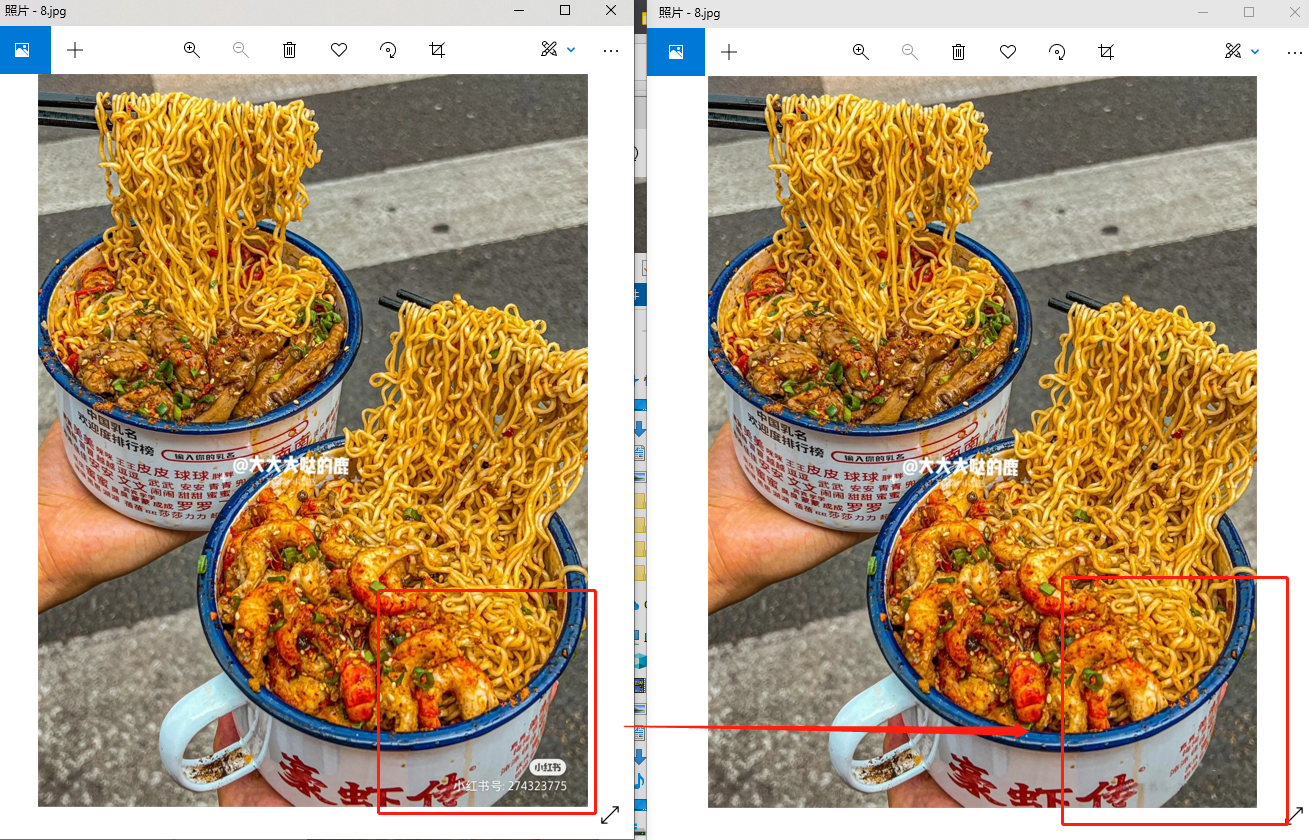Rotate the photo in the left window
Viewport: 1309px width, 840px height.
pyautogui.click(x=388, y=50)
